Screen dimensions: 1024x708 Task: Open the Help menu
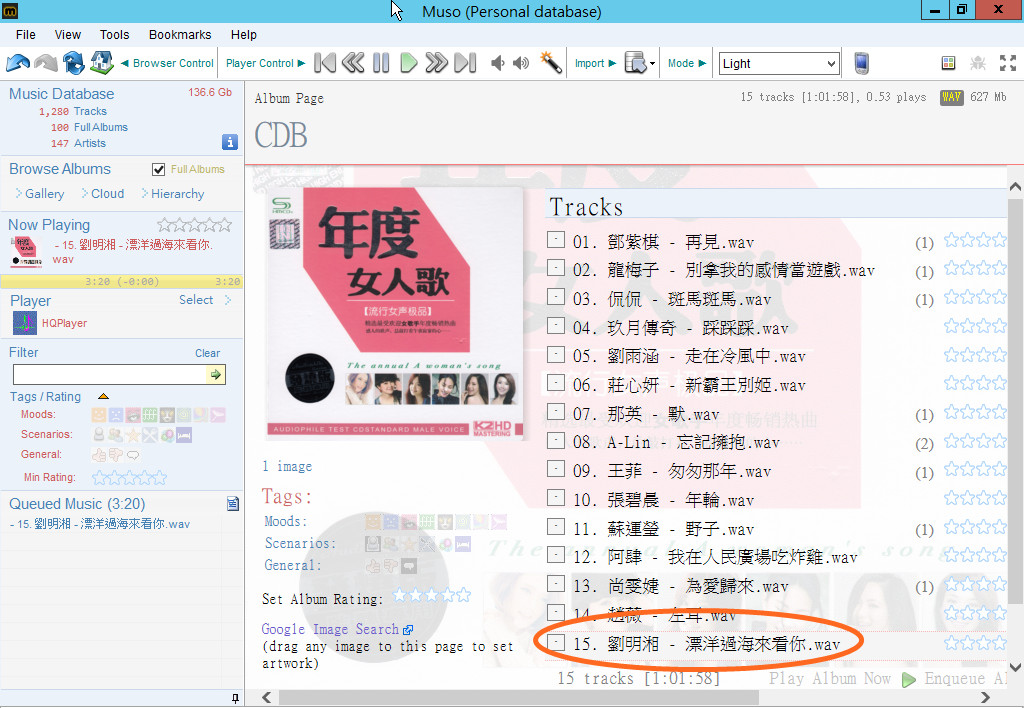pos(244,35)
